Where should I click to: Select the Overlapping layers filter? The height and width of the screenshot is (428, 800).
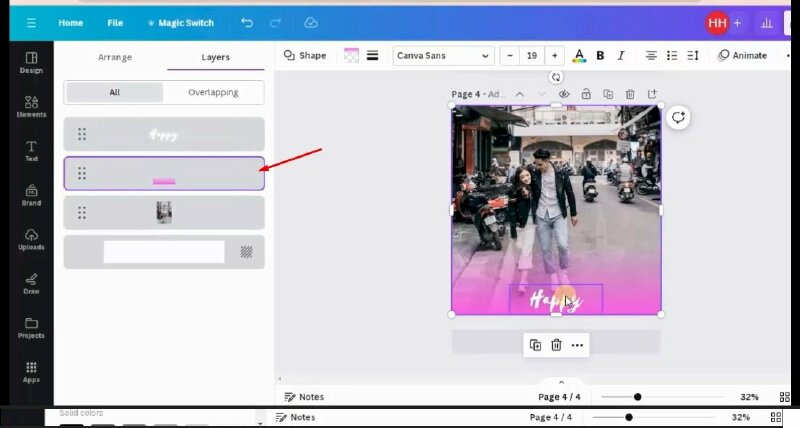click(x=213, y=92)
